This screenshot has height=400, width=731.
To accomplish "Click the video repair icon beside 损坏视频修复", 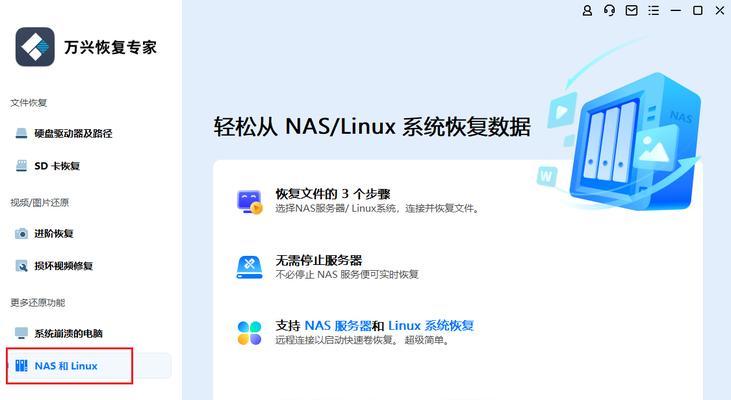I will (x=21, y=266).
